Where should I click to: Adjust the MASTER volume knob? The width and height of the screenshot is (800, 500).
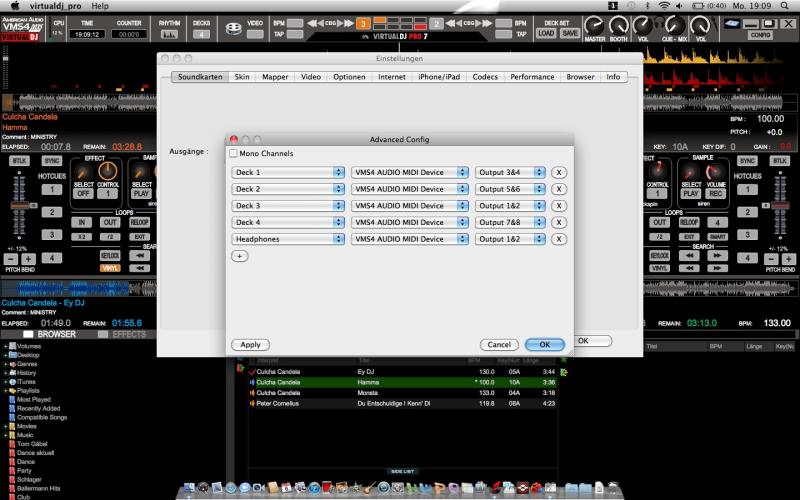click(594, 25)
